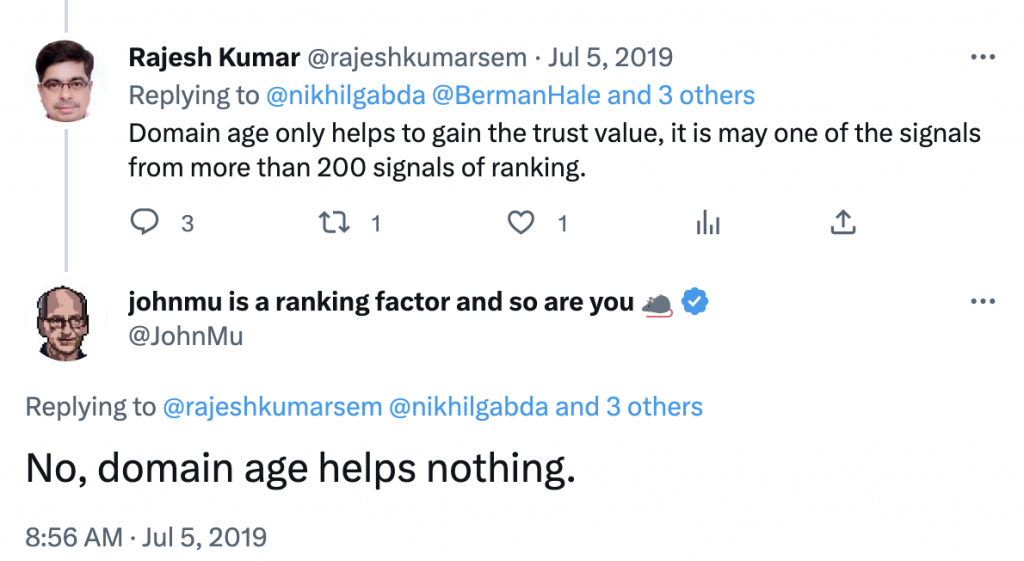Open the @BermanHale mention link
The width and height of the screenshot is (1024, 561).
[x=516, y=95]
